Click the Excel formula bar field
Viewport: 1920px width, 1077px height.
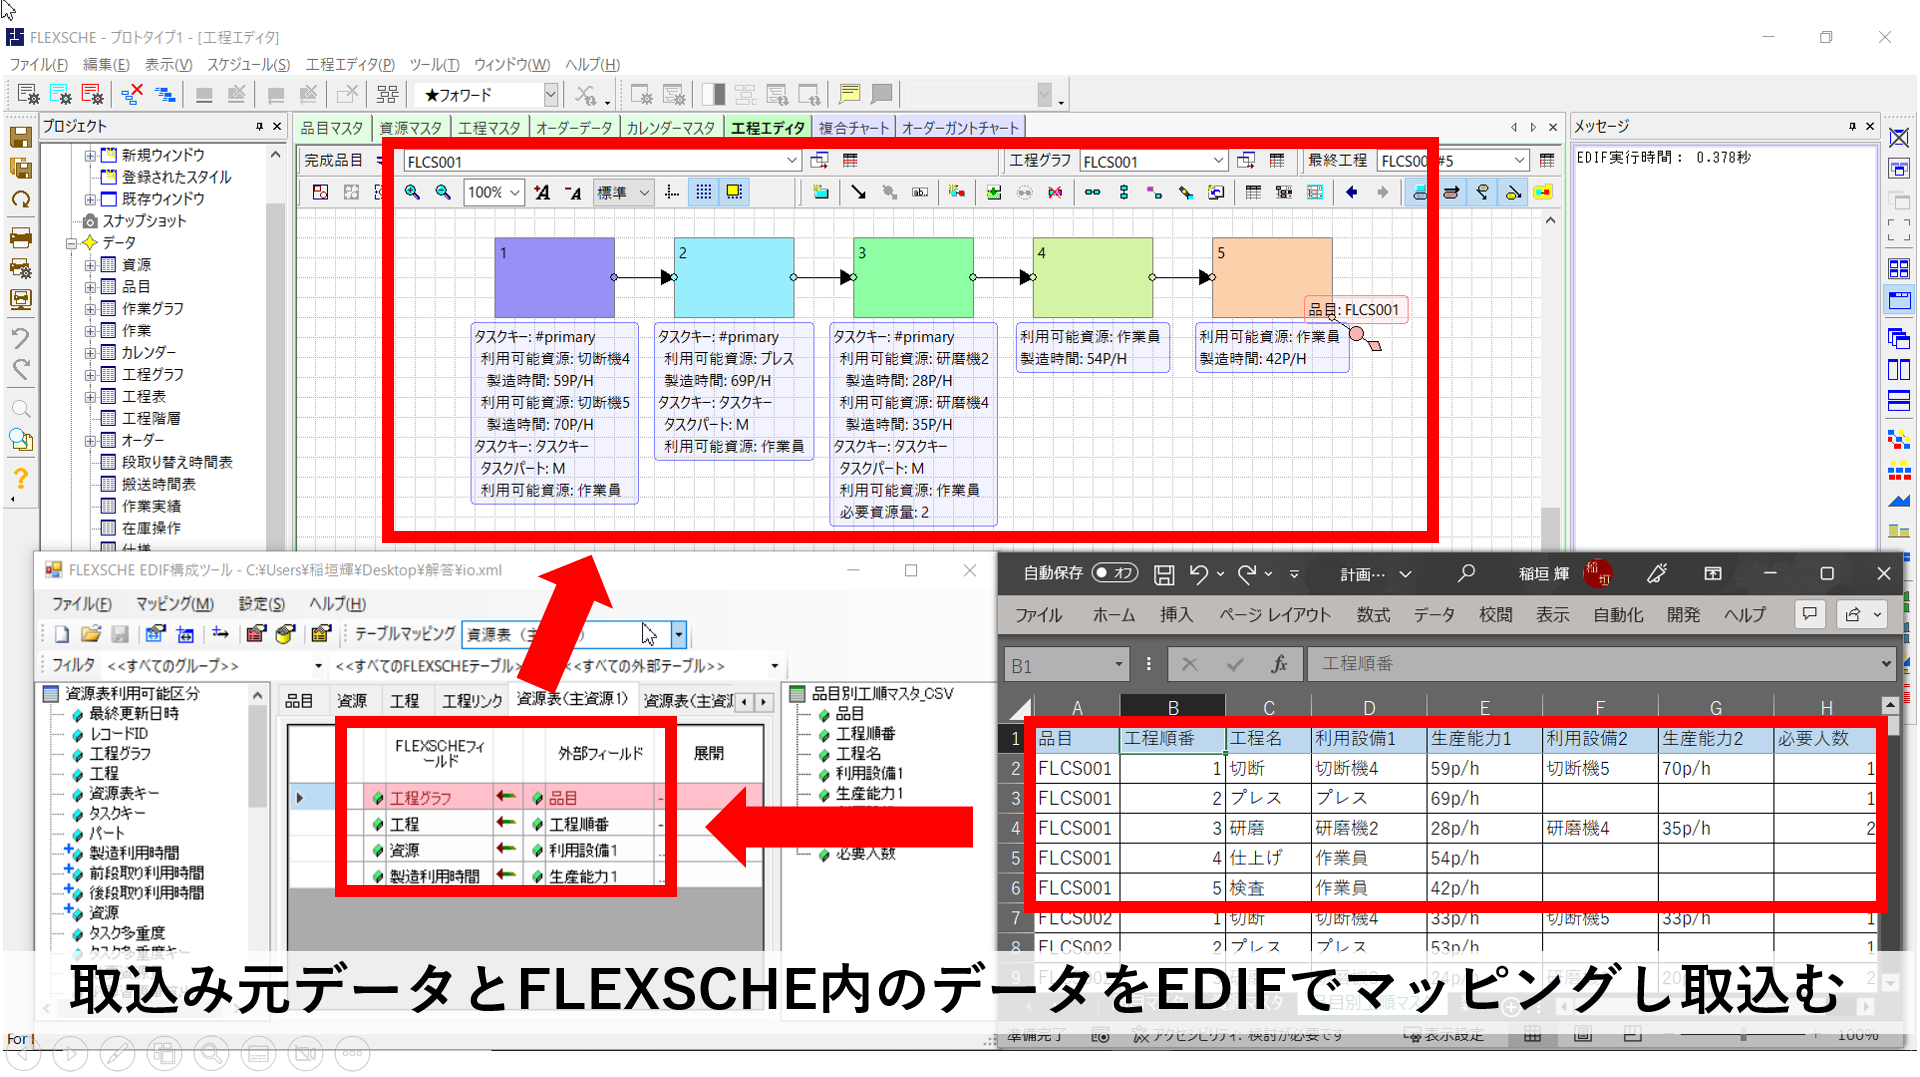1600,664
